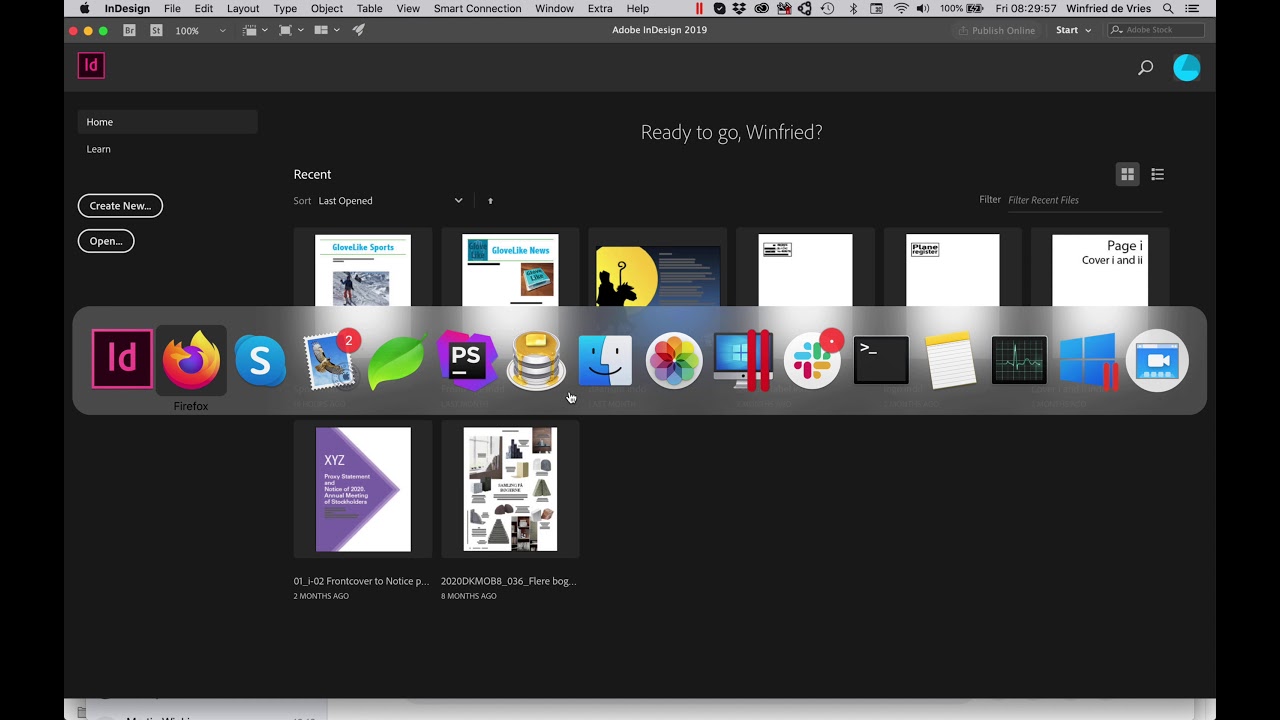Open the Windows virtual machine Dock icon
The height and width of the screenshot is (720, 1280).
click(x=1088, y=360)
